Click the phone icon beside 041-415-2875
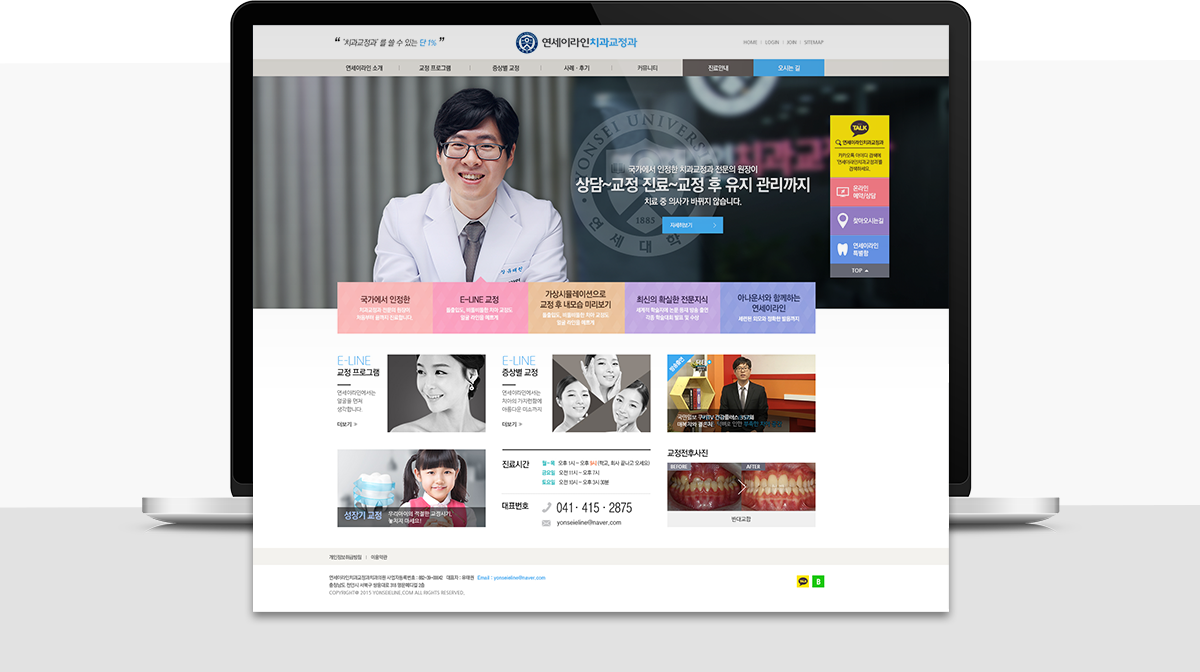 tap(546, 508)
